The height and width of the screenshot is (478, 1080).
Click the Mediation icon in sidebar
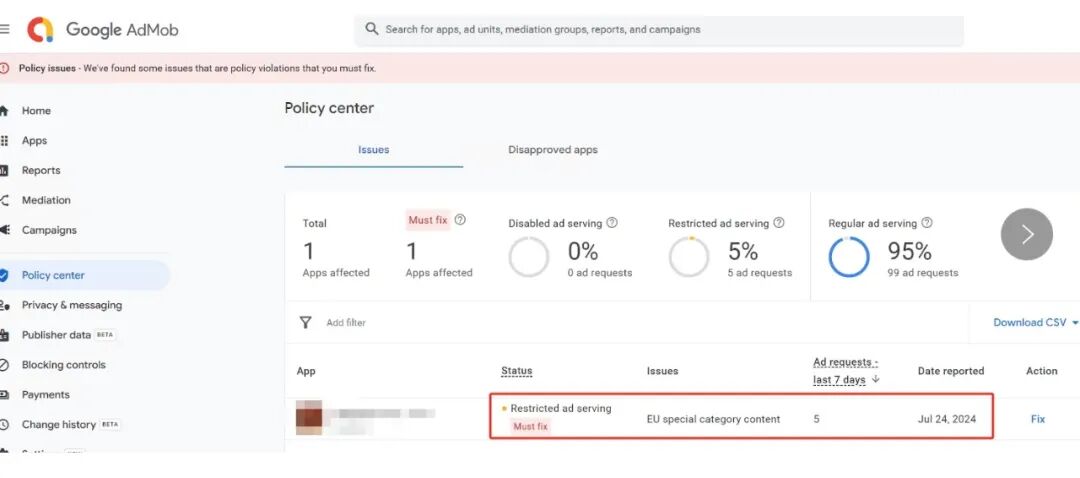pos(4,200)
